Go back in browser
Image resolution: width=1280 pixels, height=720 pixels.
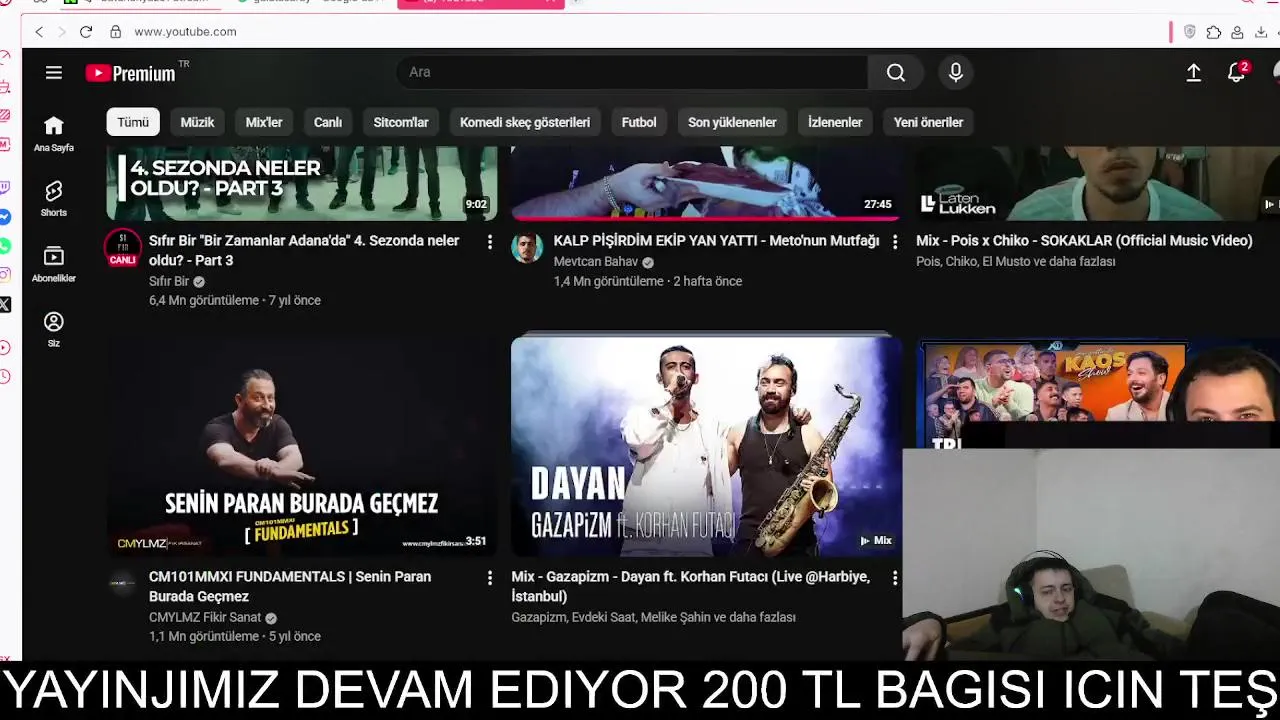pyautogui.click(x=39, y=32)
